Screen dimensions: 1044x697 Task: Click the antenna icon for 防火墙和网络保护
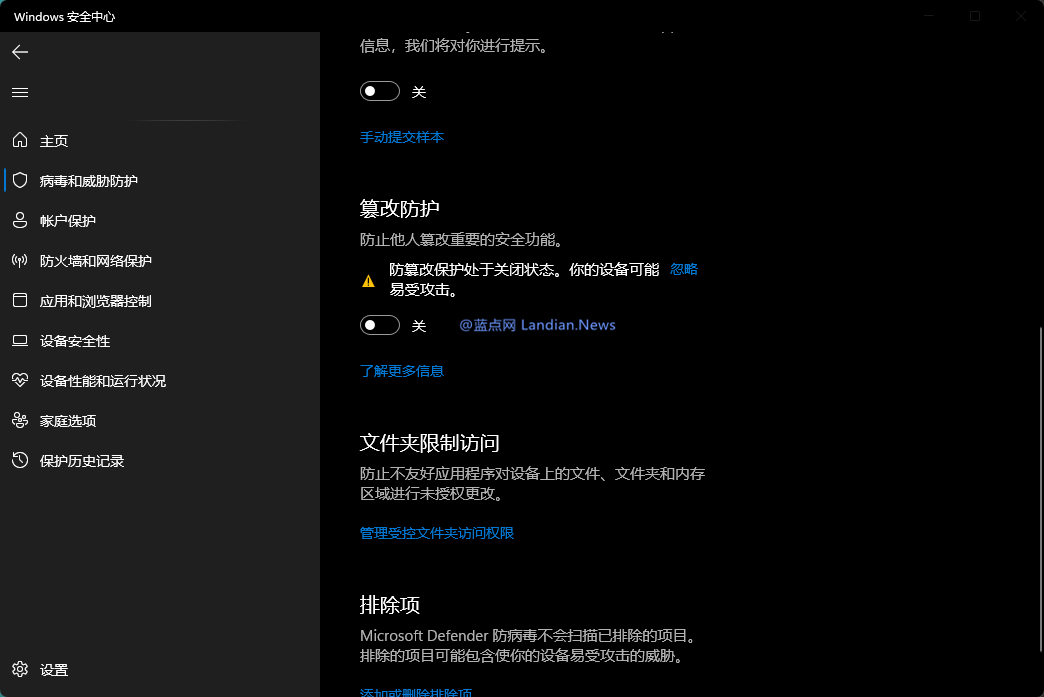pyautogui.click(x=20, y=260)
